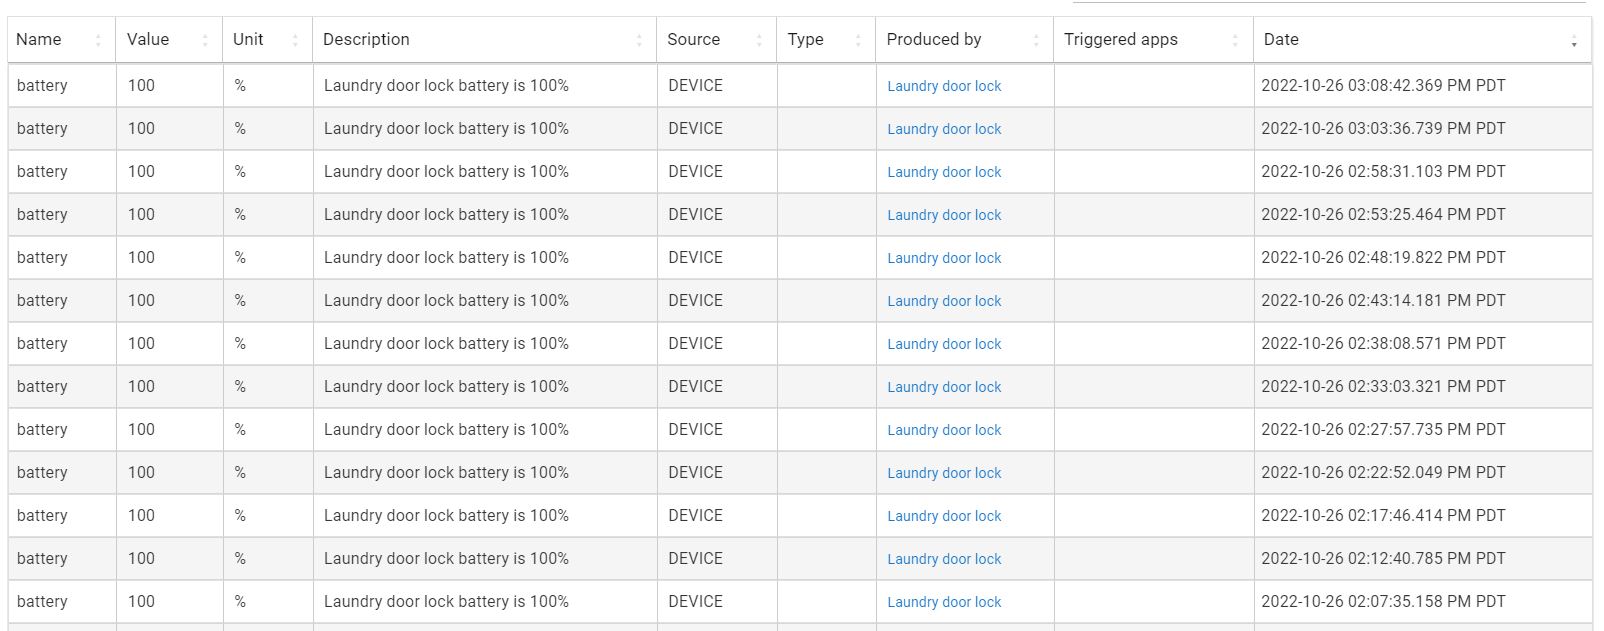This screenshot has width=1604, height=631.
Task: Click the sort icon beside the Unit column
Action: (295, 40)
